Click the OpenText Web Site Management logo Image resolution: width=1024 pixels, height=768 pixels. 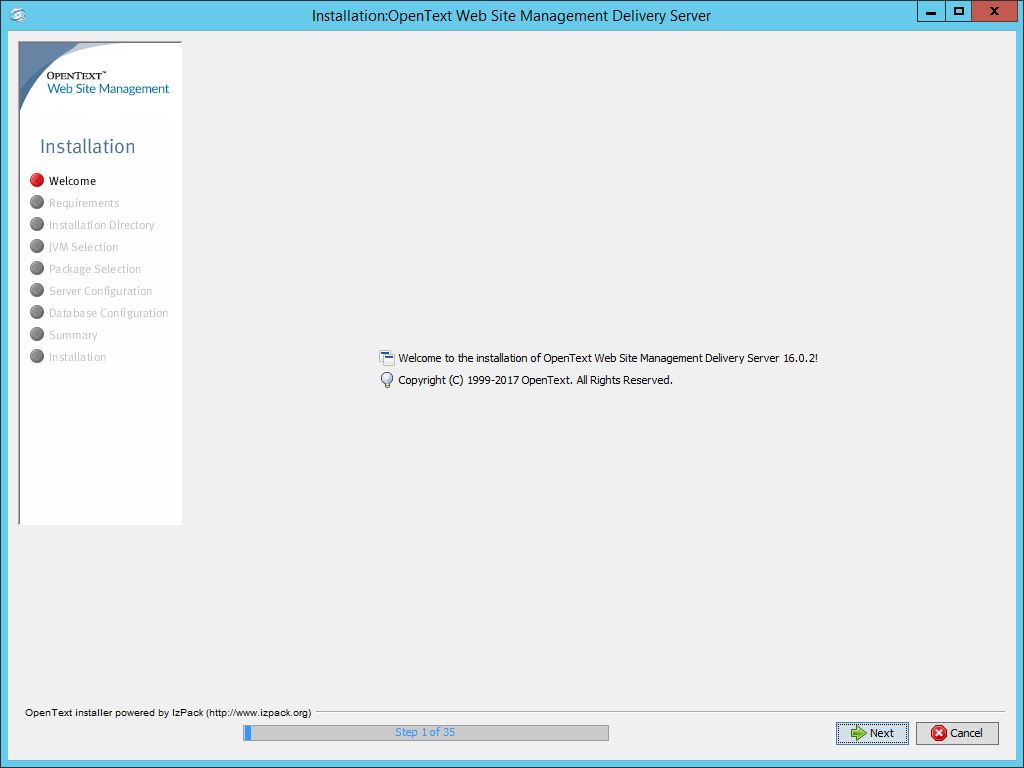tap(108, 83)
